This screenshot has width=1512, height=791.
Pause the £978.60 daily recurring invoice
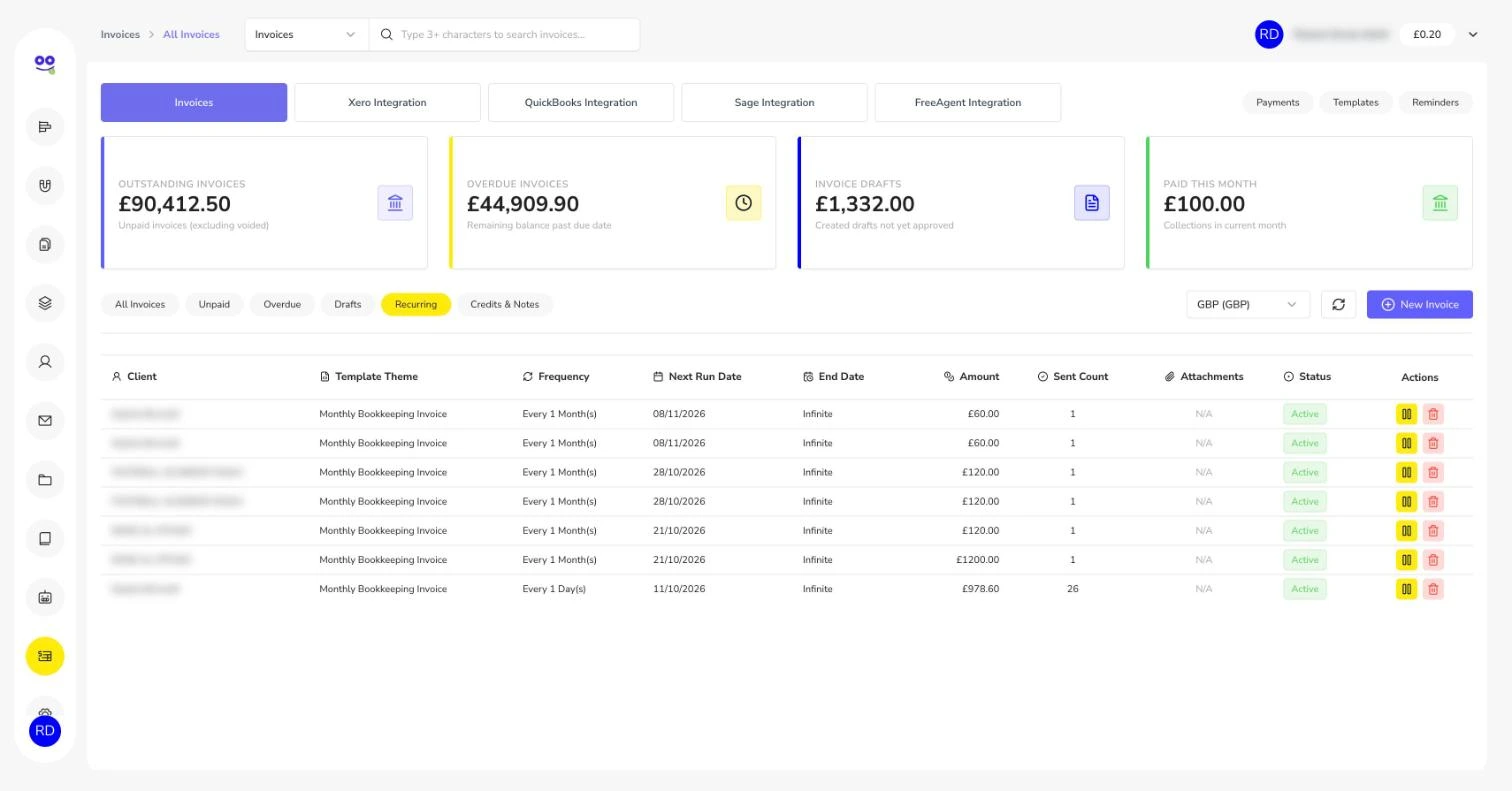click(1406, 589)
